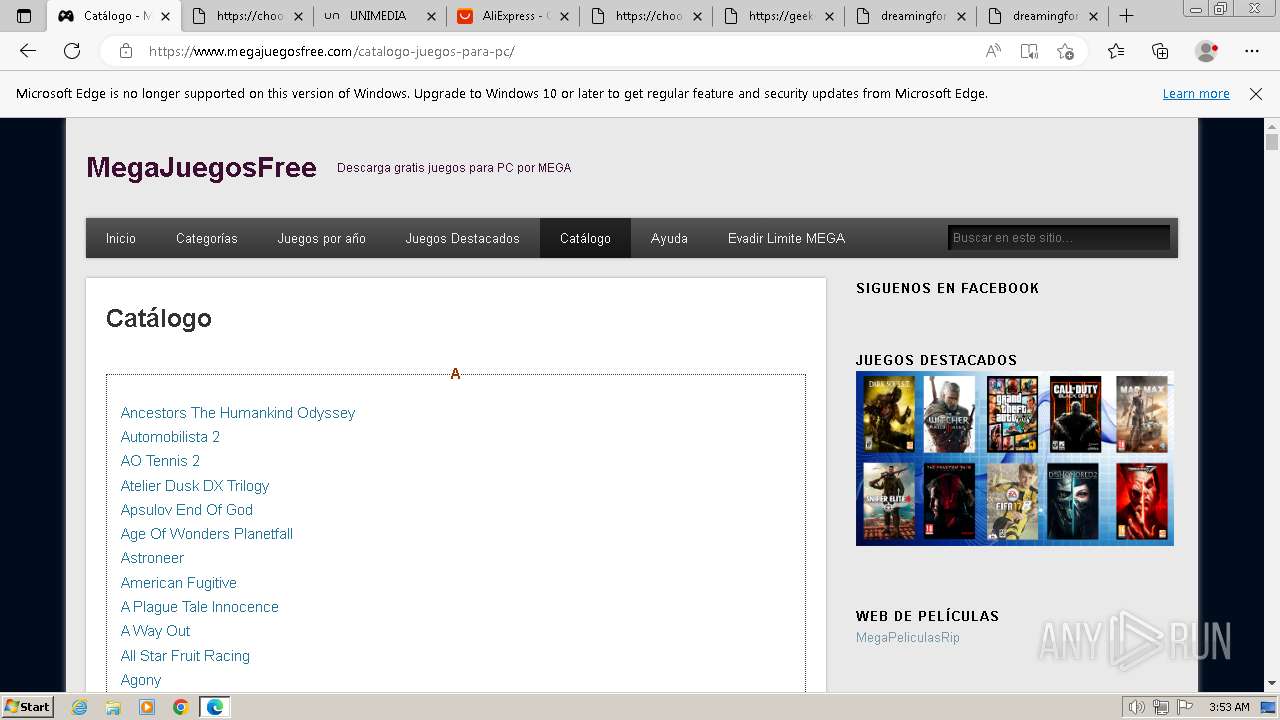Open the Agony link
Viewport: 1280px width, 720px height.
pyautogui.click(x=141, y=680)
